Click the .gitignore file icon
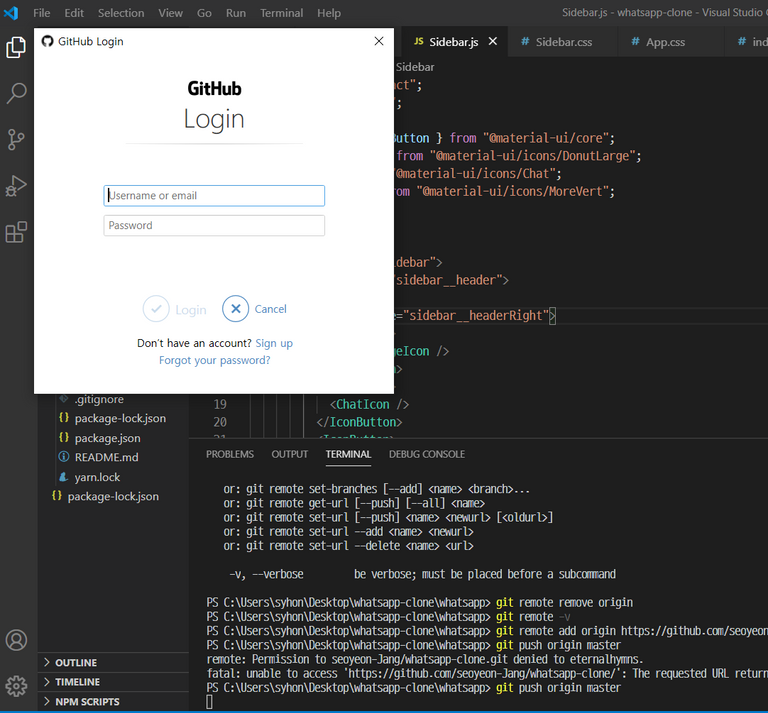Image resolution: width=768 pixels, height=713 pixels. (64, 399)
